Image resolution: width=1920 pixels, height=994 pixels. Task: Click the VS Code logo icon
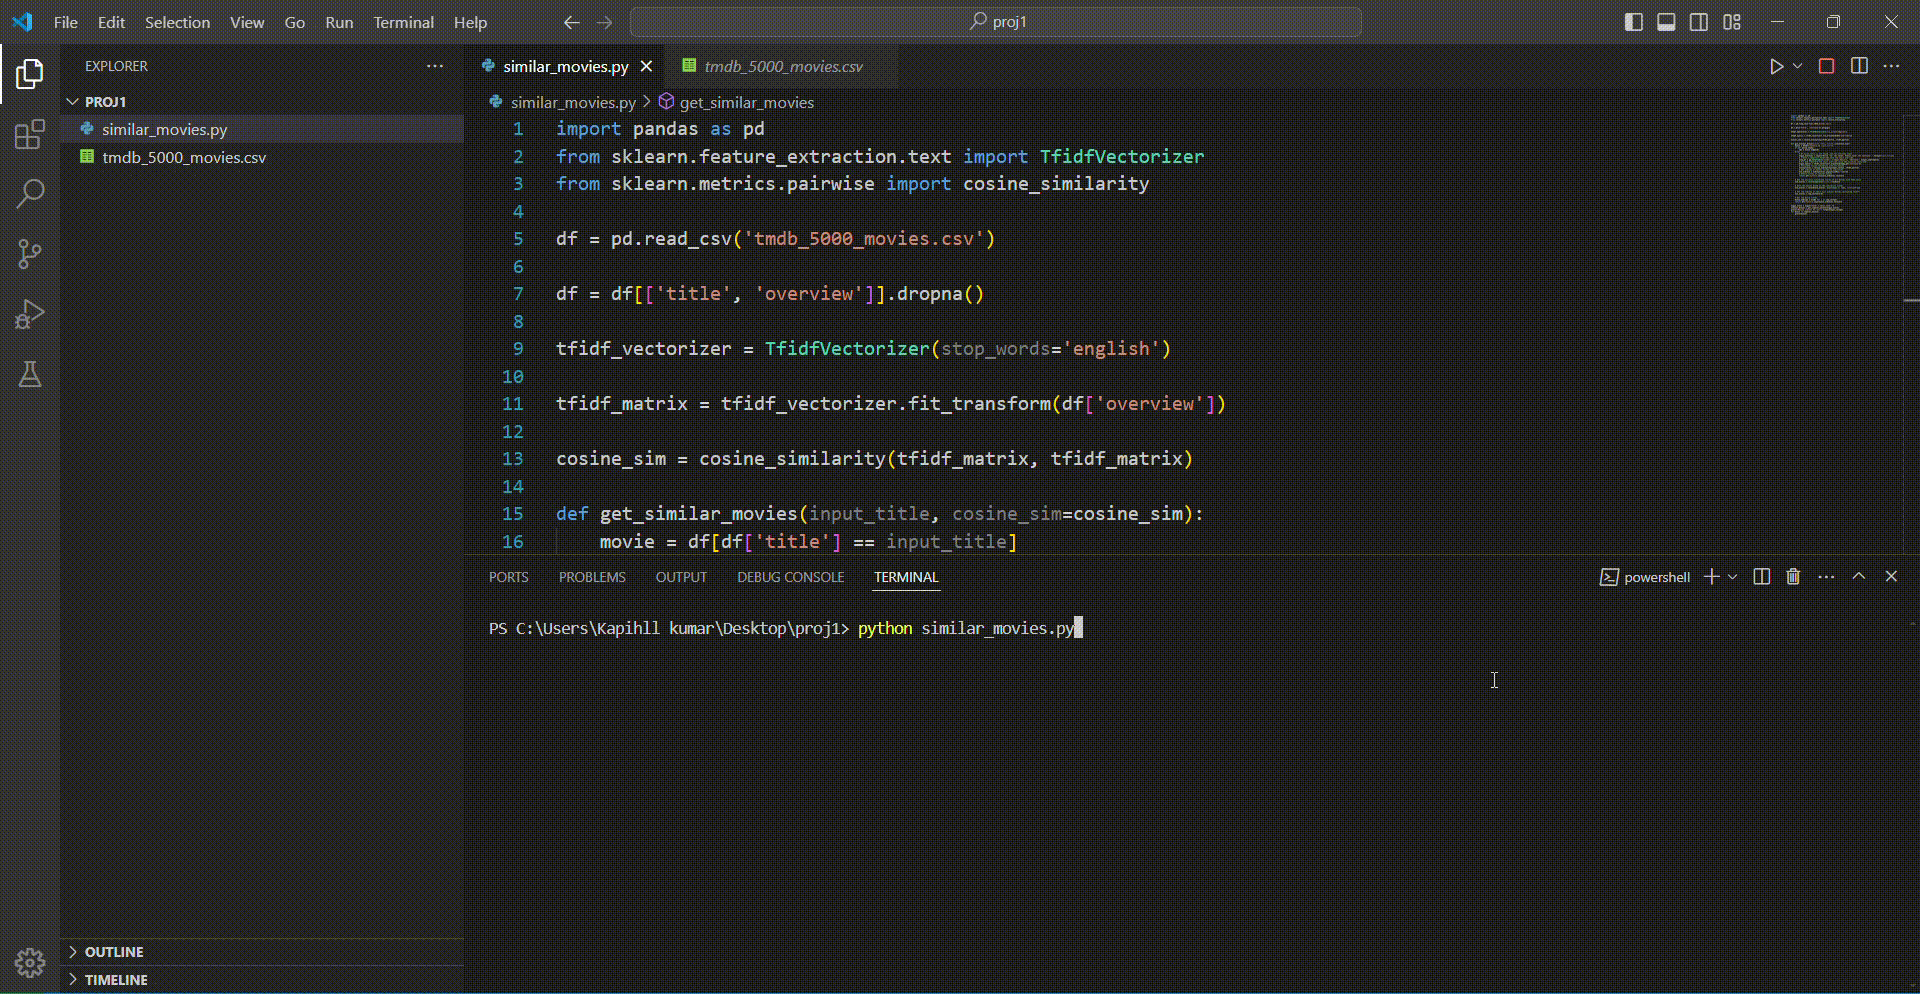point(22,22)
